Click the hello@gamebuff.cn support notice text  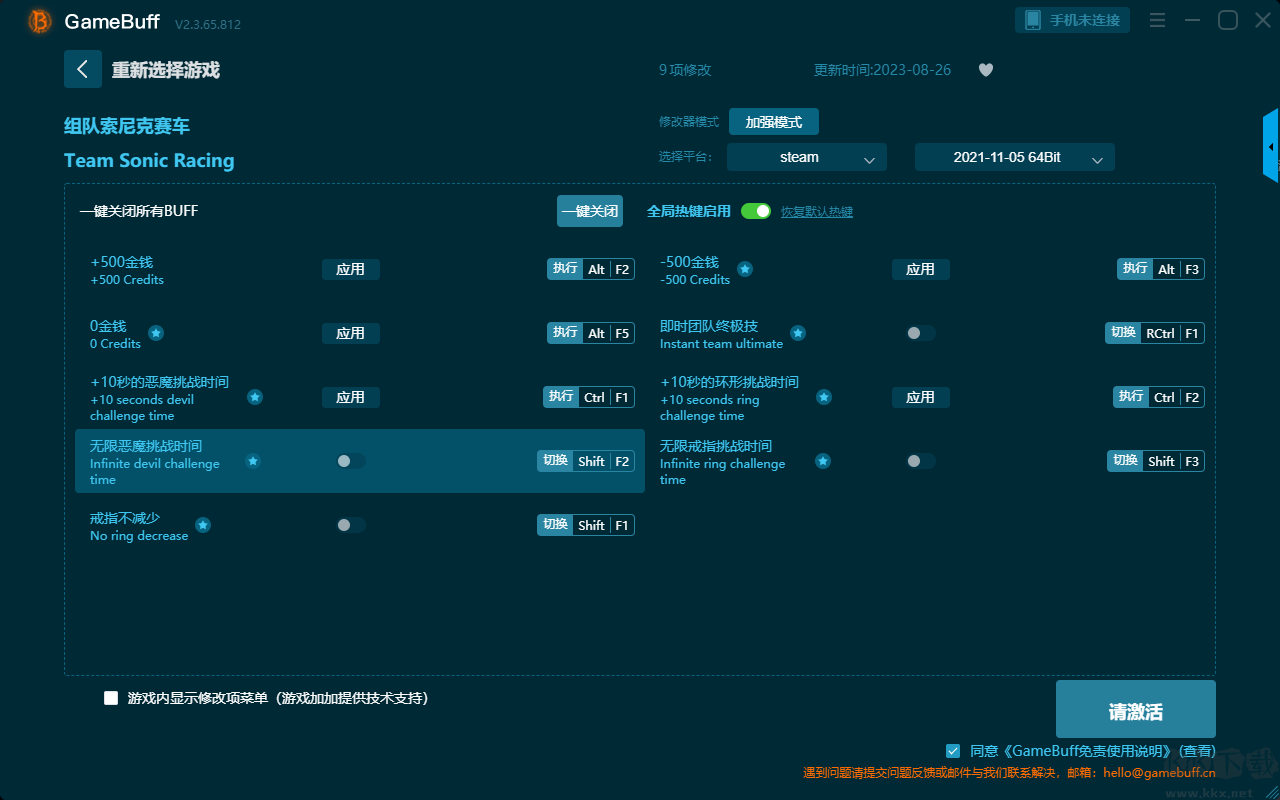(1010, 773)
